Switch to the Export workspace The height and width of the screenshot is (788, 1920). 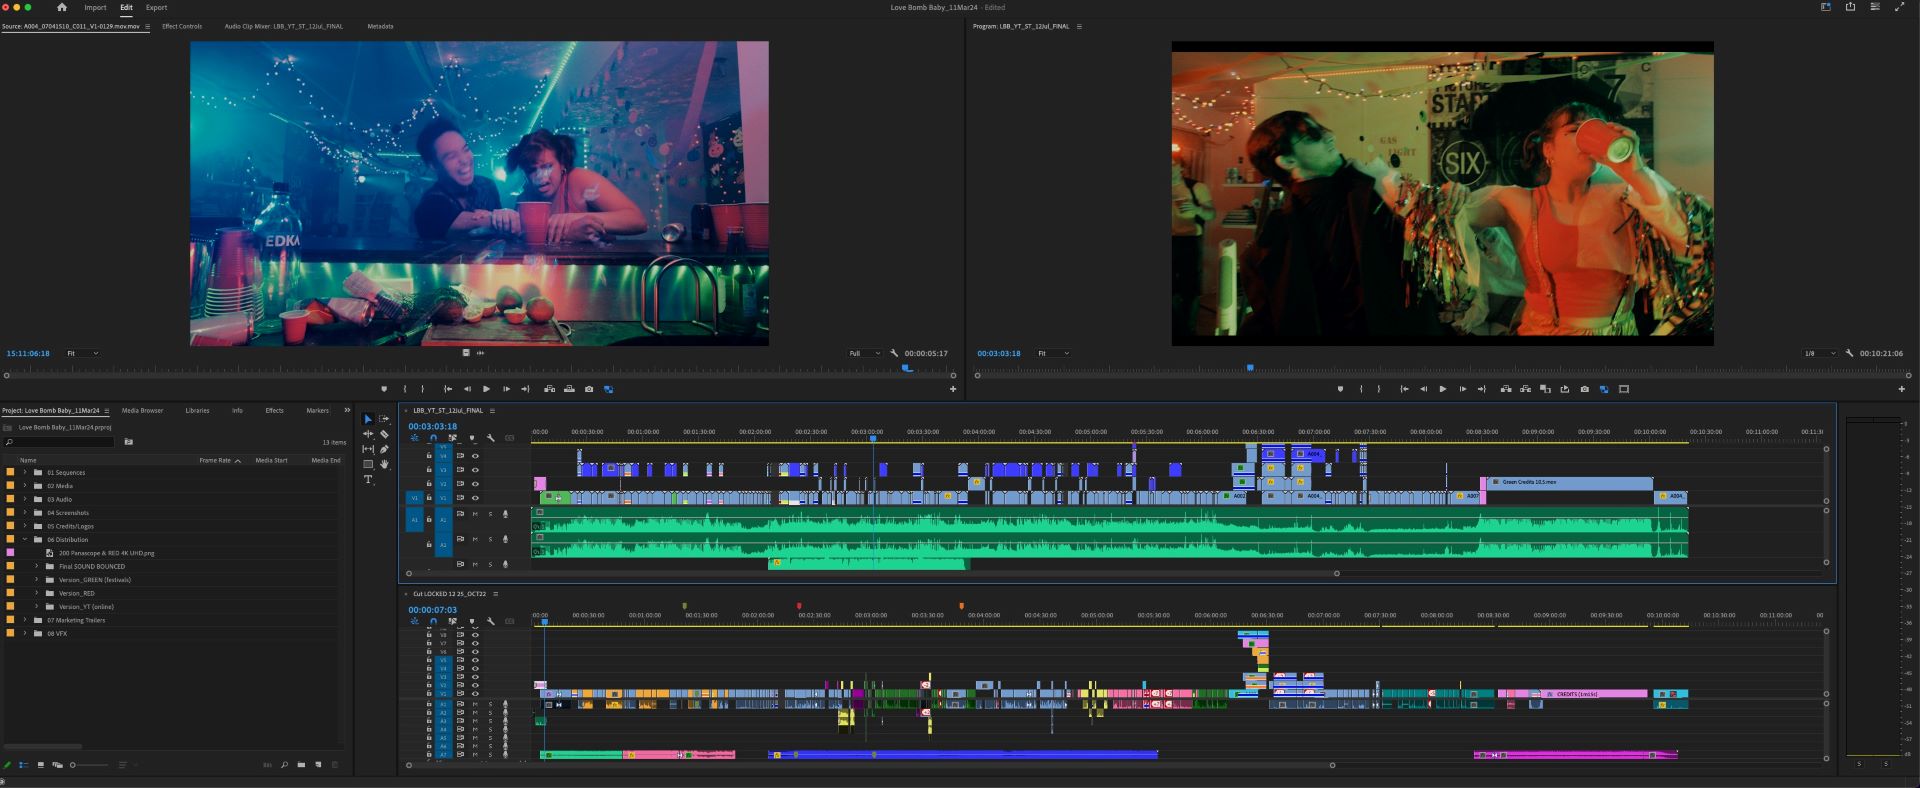click(156, 7)
